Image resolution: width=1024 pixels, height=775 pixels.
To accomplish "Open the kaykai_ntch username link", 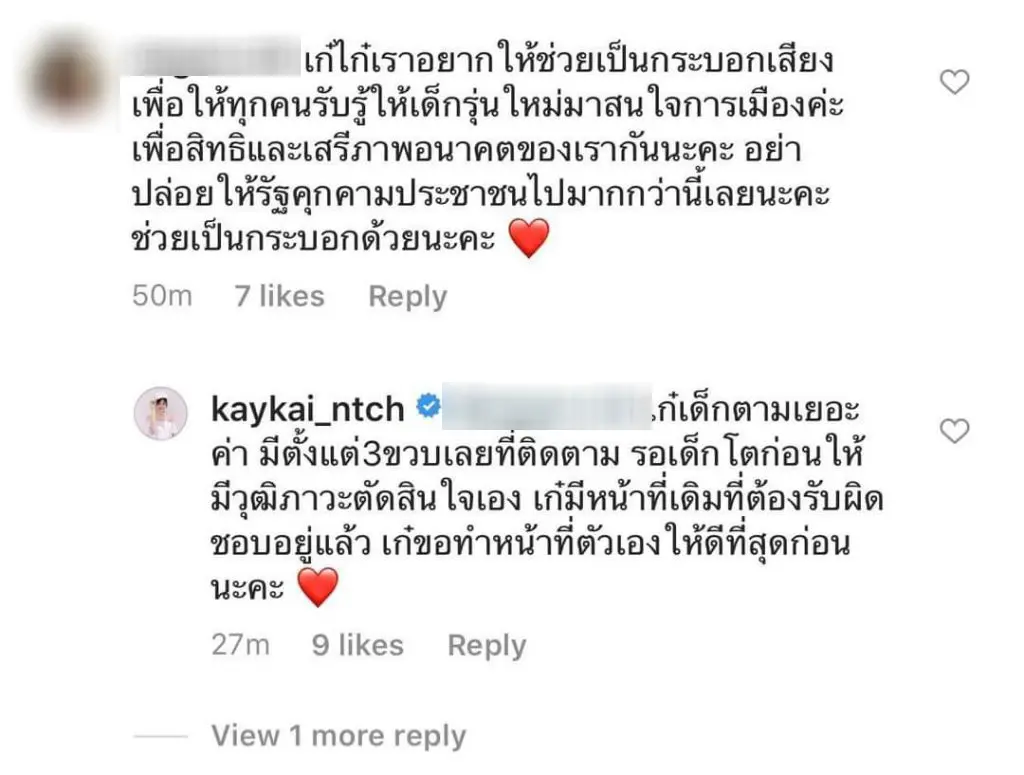I will coord(308,409).
